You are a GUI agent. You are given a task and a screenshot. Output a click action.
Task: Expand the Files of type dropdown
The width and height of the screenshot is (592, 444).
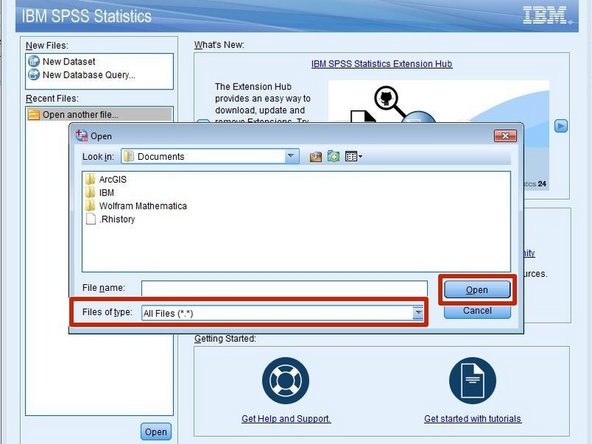coord(418,313)
